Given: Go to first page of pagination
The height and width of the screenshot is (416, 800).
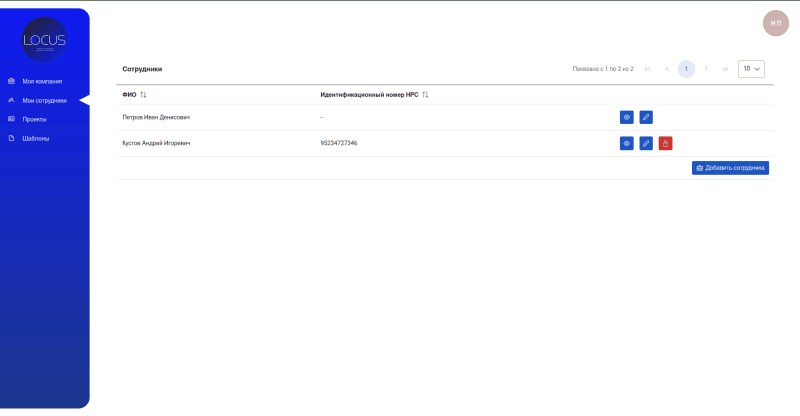Looking at the screenshot, I should coord(647,69).
